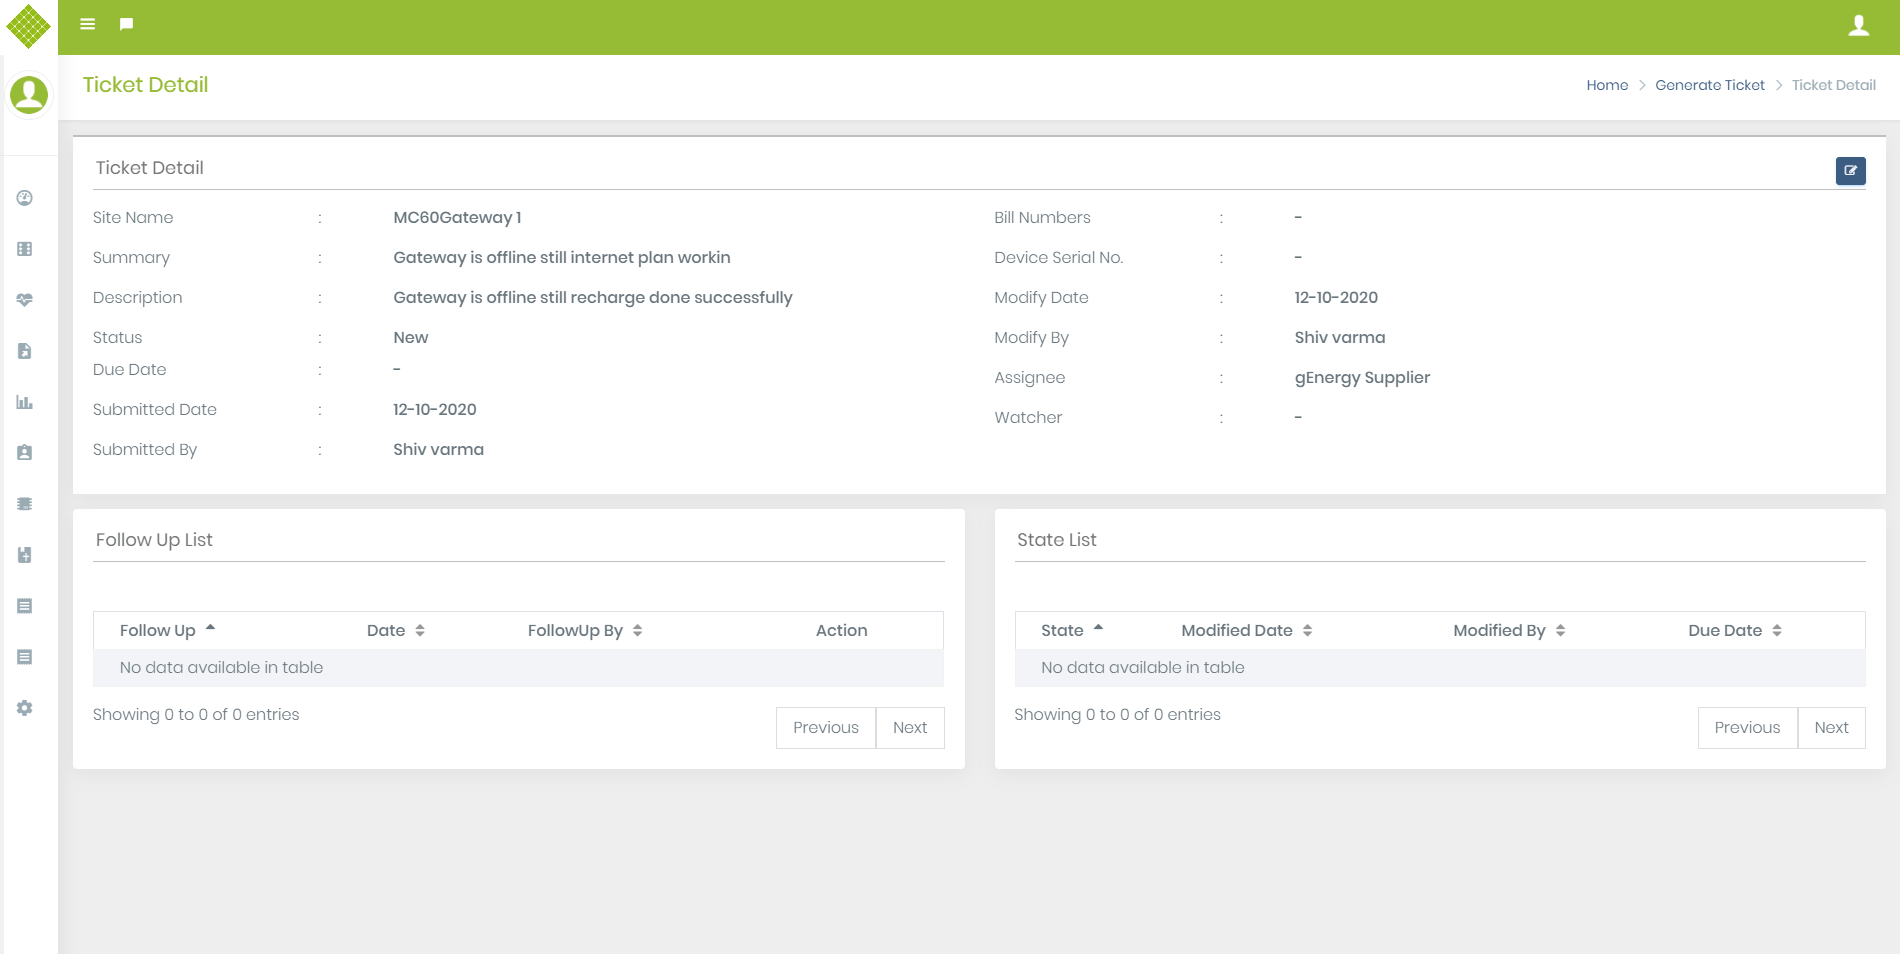1900x954 pixels.
Task: Open the Generate Ticket breadcrumb
Action: [x=1710, y=85]
